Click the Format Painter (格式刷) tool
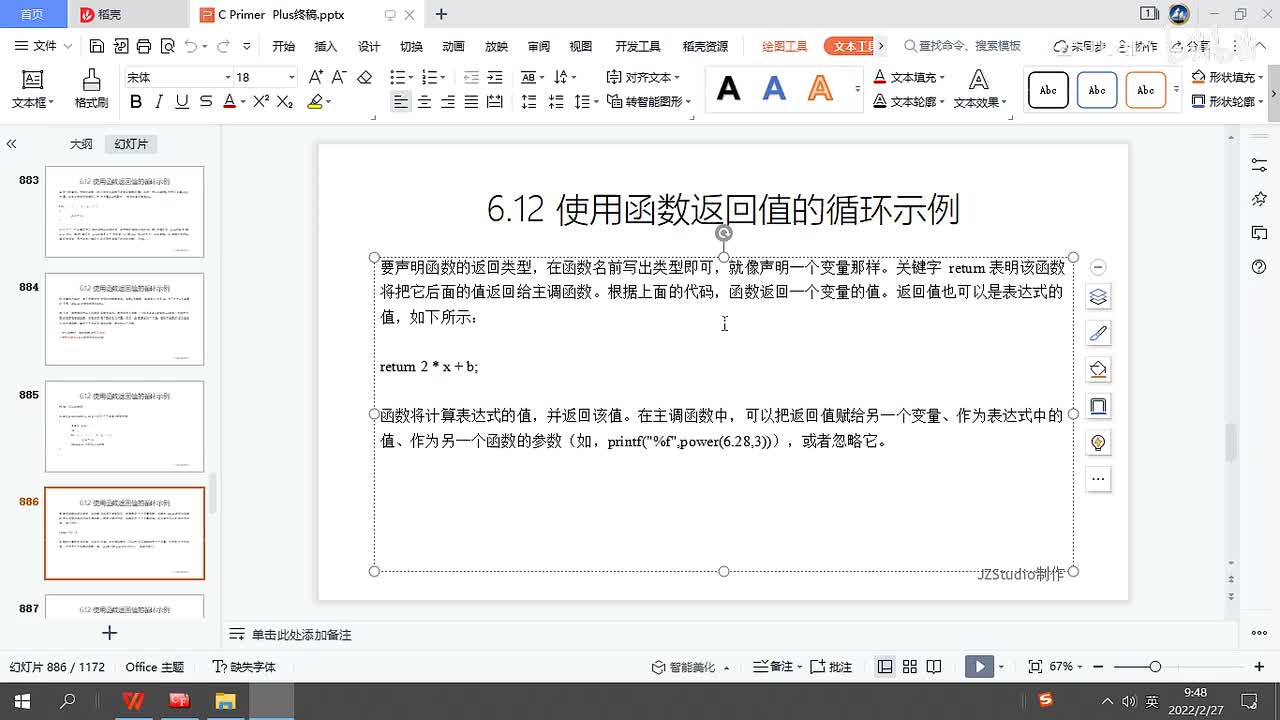 coord(91,88)
